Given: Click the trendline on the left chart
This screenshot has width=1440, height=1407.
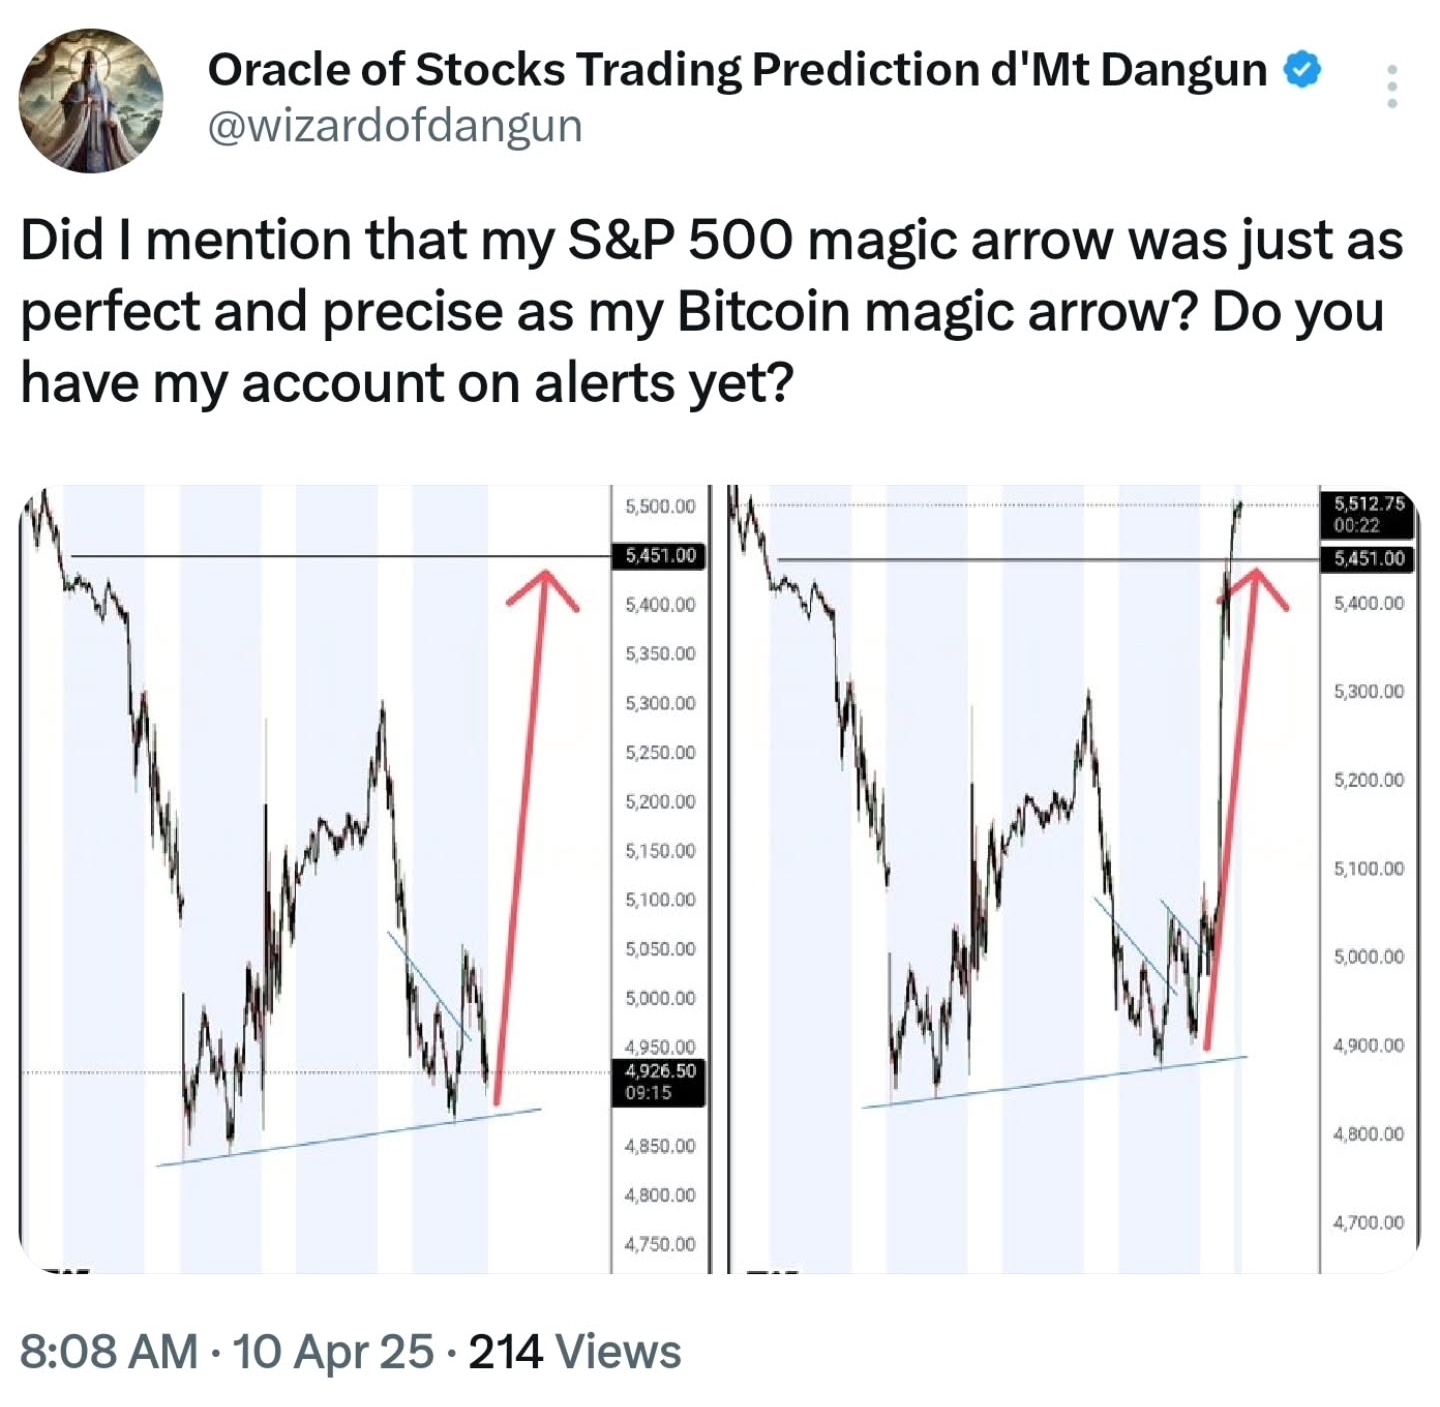Looking at the screenshot, I should (350, 1140).
